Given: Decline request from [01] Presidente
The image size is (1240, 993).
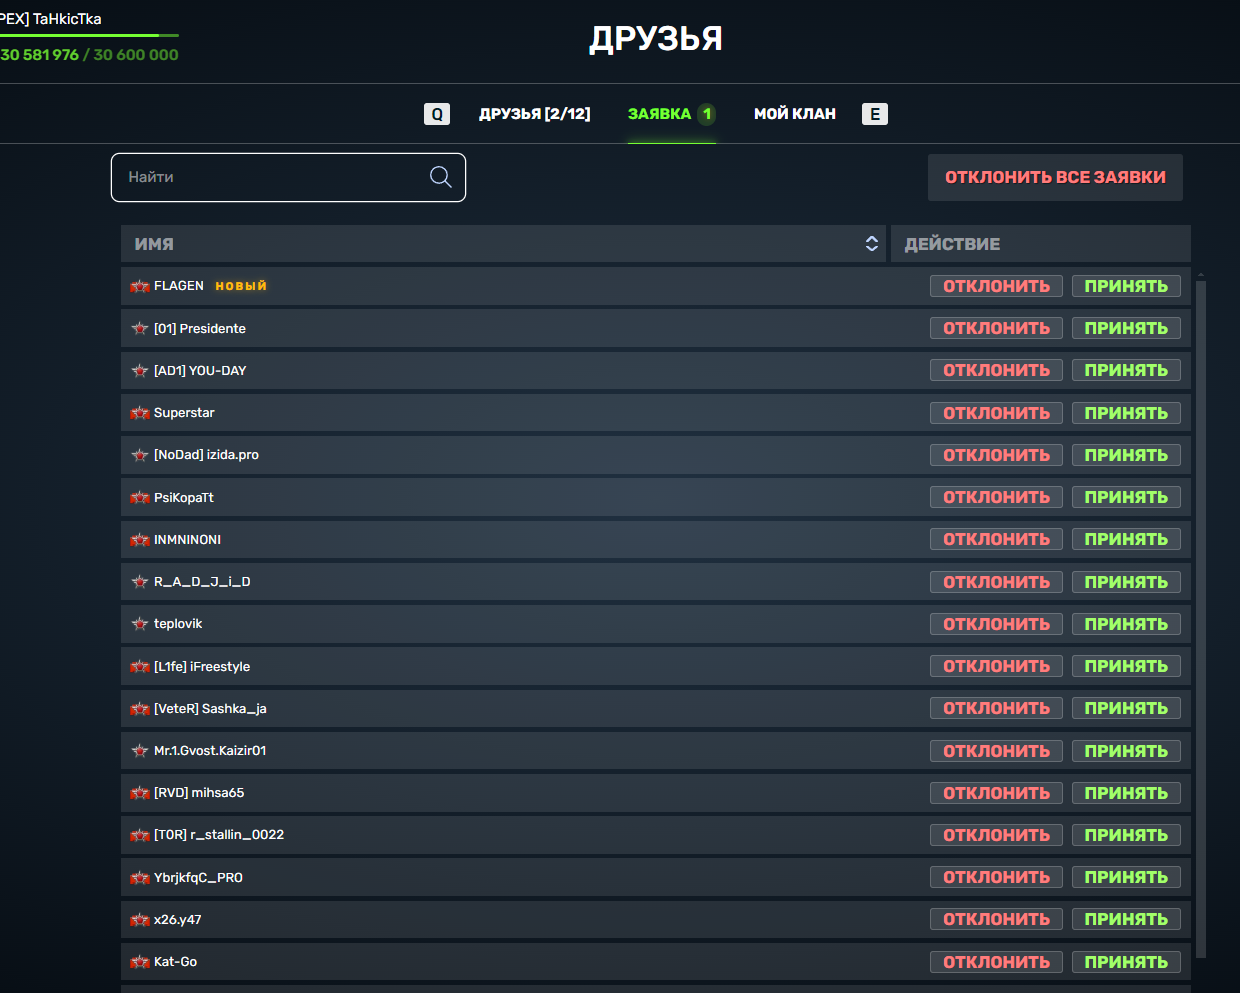Looking at the screenshot, I should click(x=996, y=328).
